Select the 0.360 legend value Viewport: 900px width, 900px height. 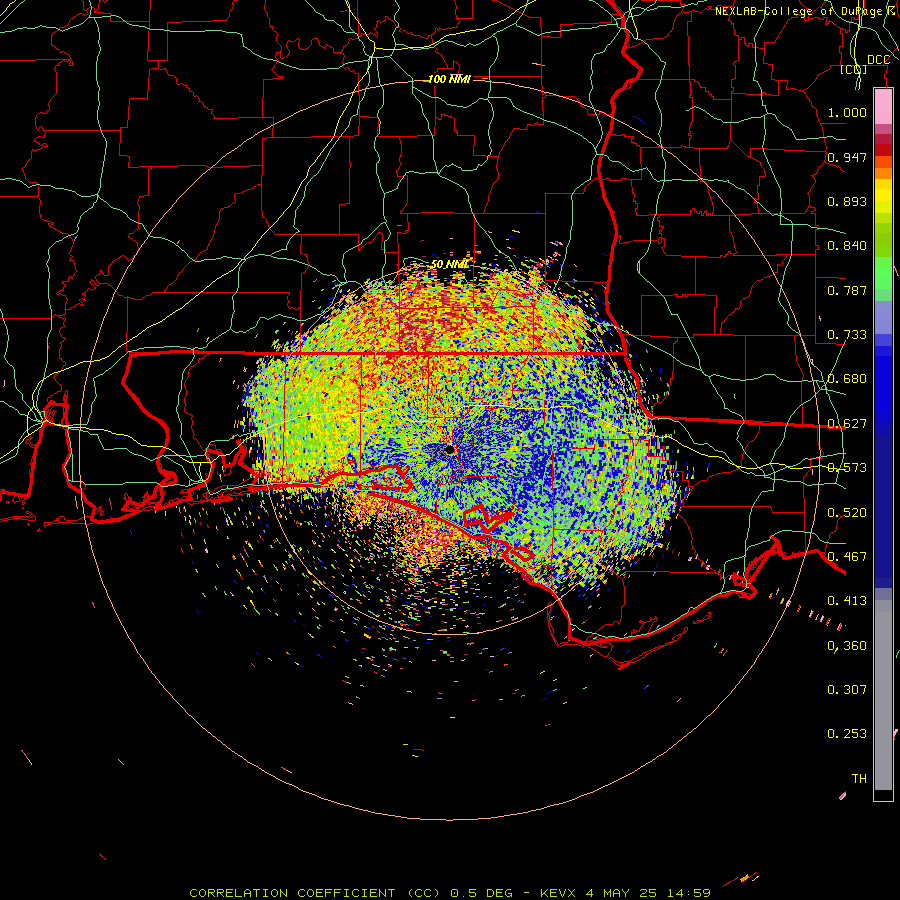point(847,646)
